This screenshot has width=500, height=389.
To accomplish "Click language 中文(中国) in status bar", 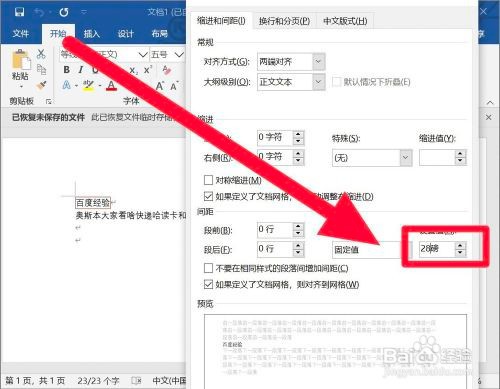I will [x=169, y=380].
